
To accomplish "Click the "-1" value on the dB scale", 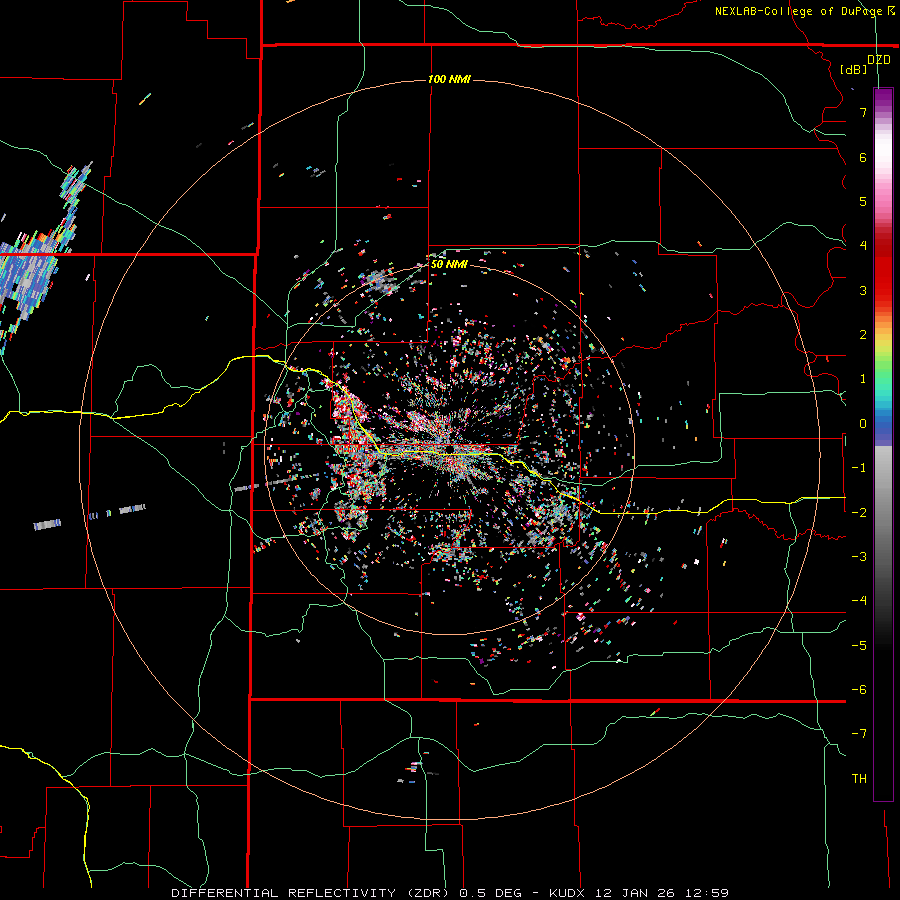I will (x=859, y=468).
